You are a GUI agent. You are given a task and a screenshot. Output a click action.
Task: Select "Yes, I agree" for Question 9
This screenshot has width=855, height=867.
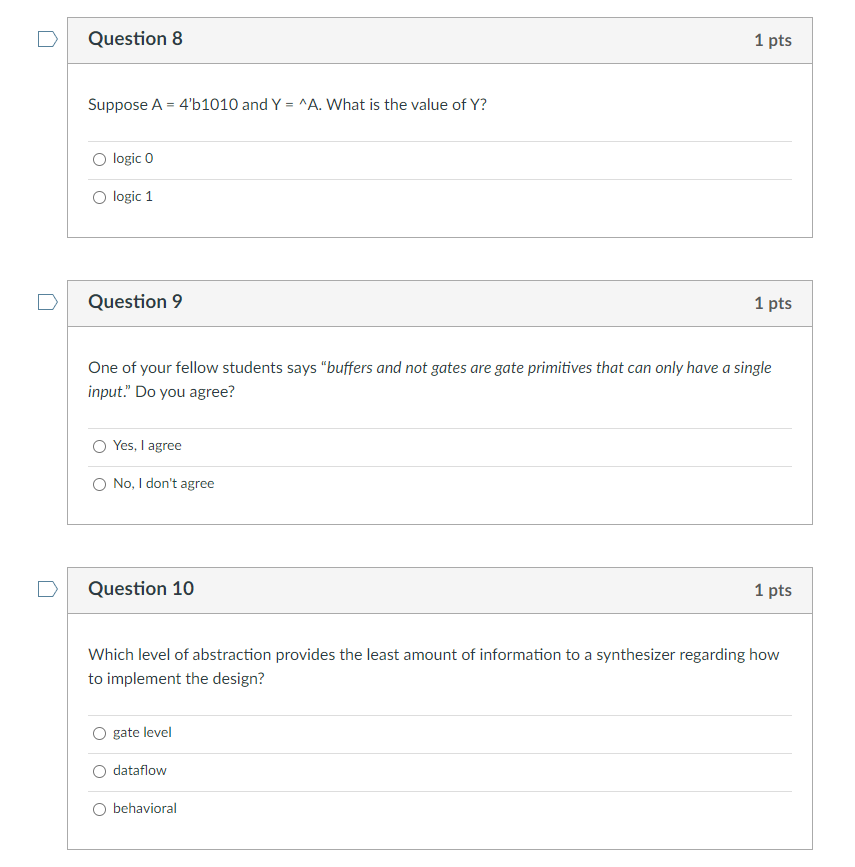[99, 446]
